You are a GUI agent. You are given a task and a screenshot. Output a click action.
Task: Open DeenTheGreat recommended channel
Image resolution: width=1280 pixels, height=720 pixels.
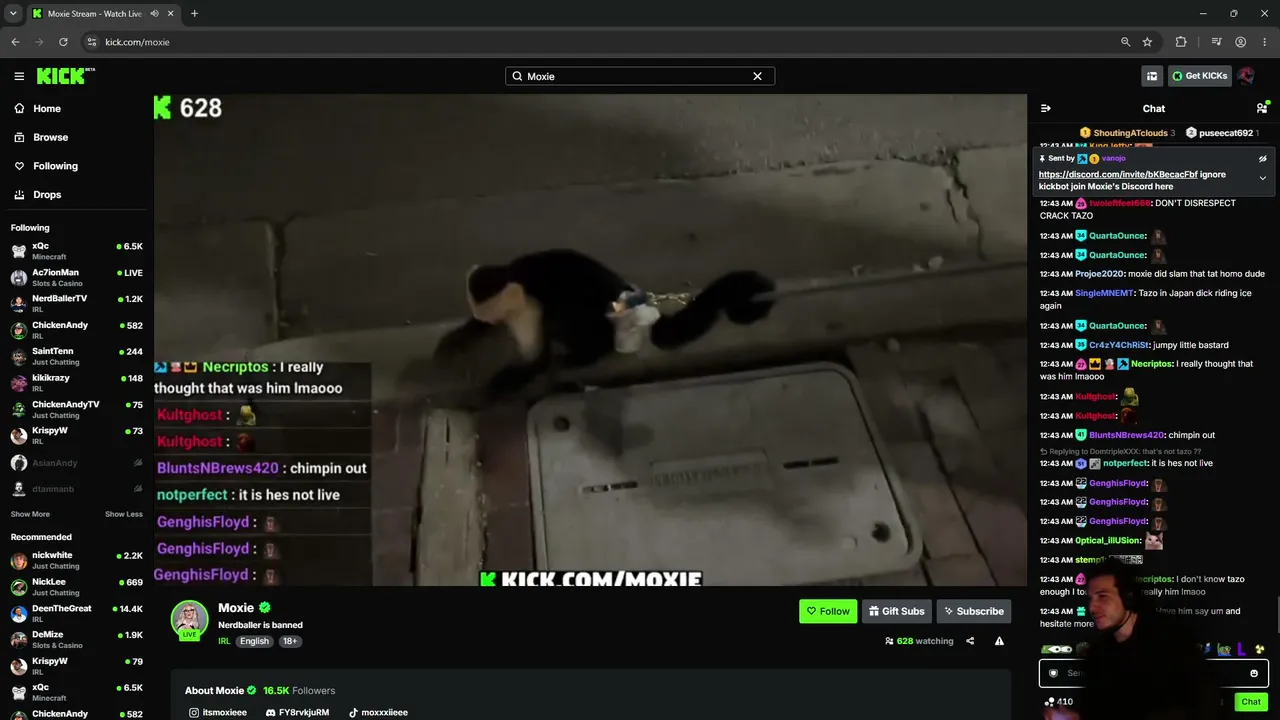point(78,613)
